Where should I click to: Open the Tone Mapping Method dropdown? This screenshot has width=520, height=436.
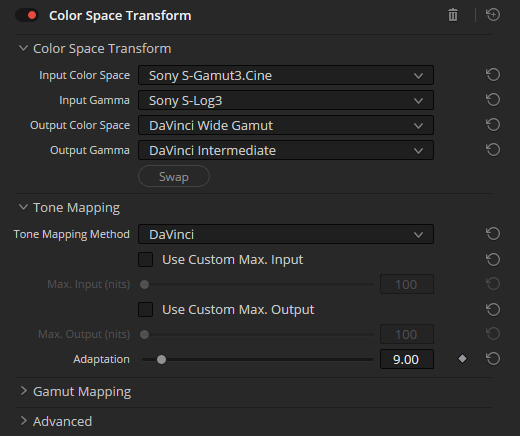pyautogui.click(x=286, y=234)
